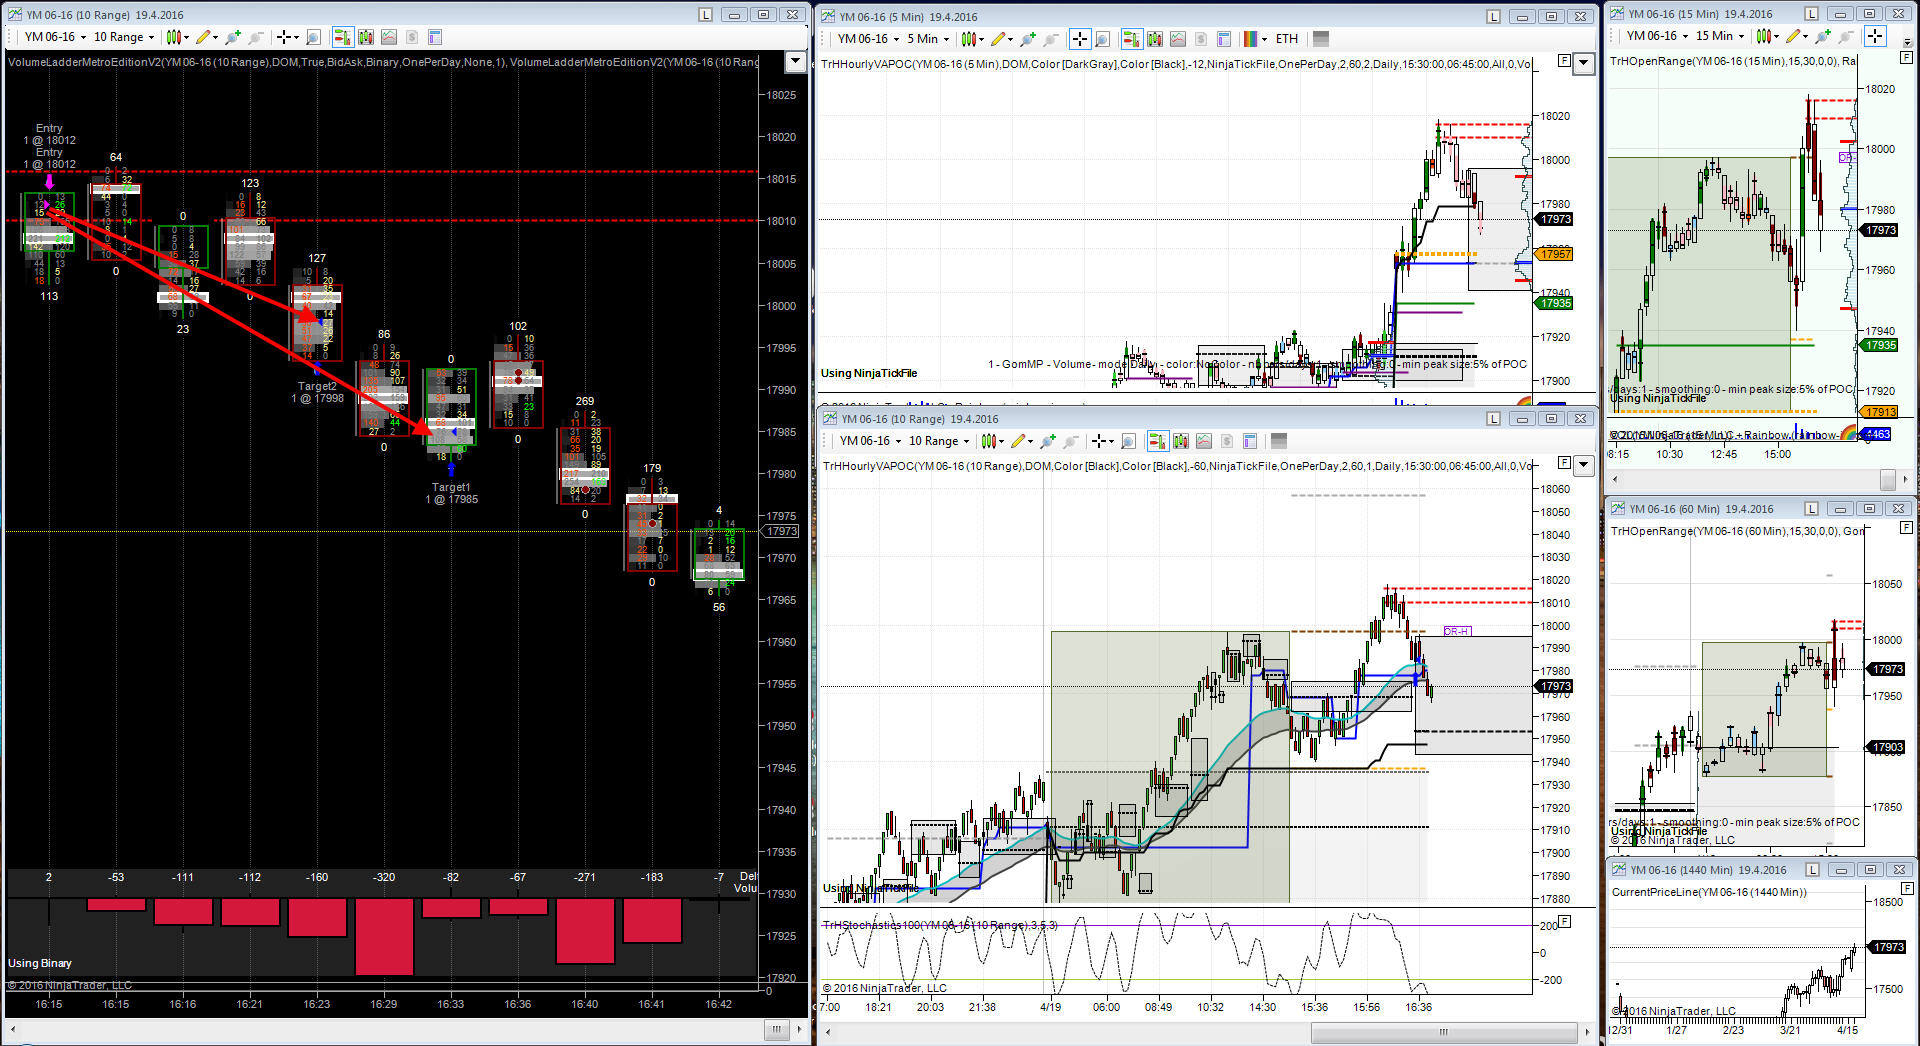Toggle crosshair cursor in 15 Min chart
The height and width of the screenshot is (1046, 1920).
1875,36
